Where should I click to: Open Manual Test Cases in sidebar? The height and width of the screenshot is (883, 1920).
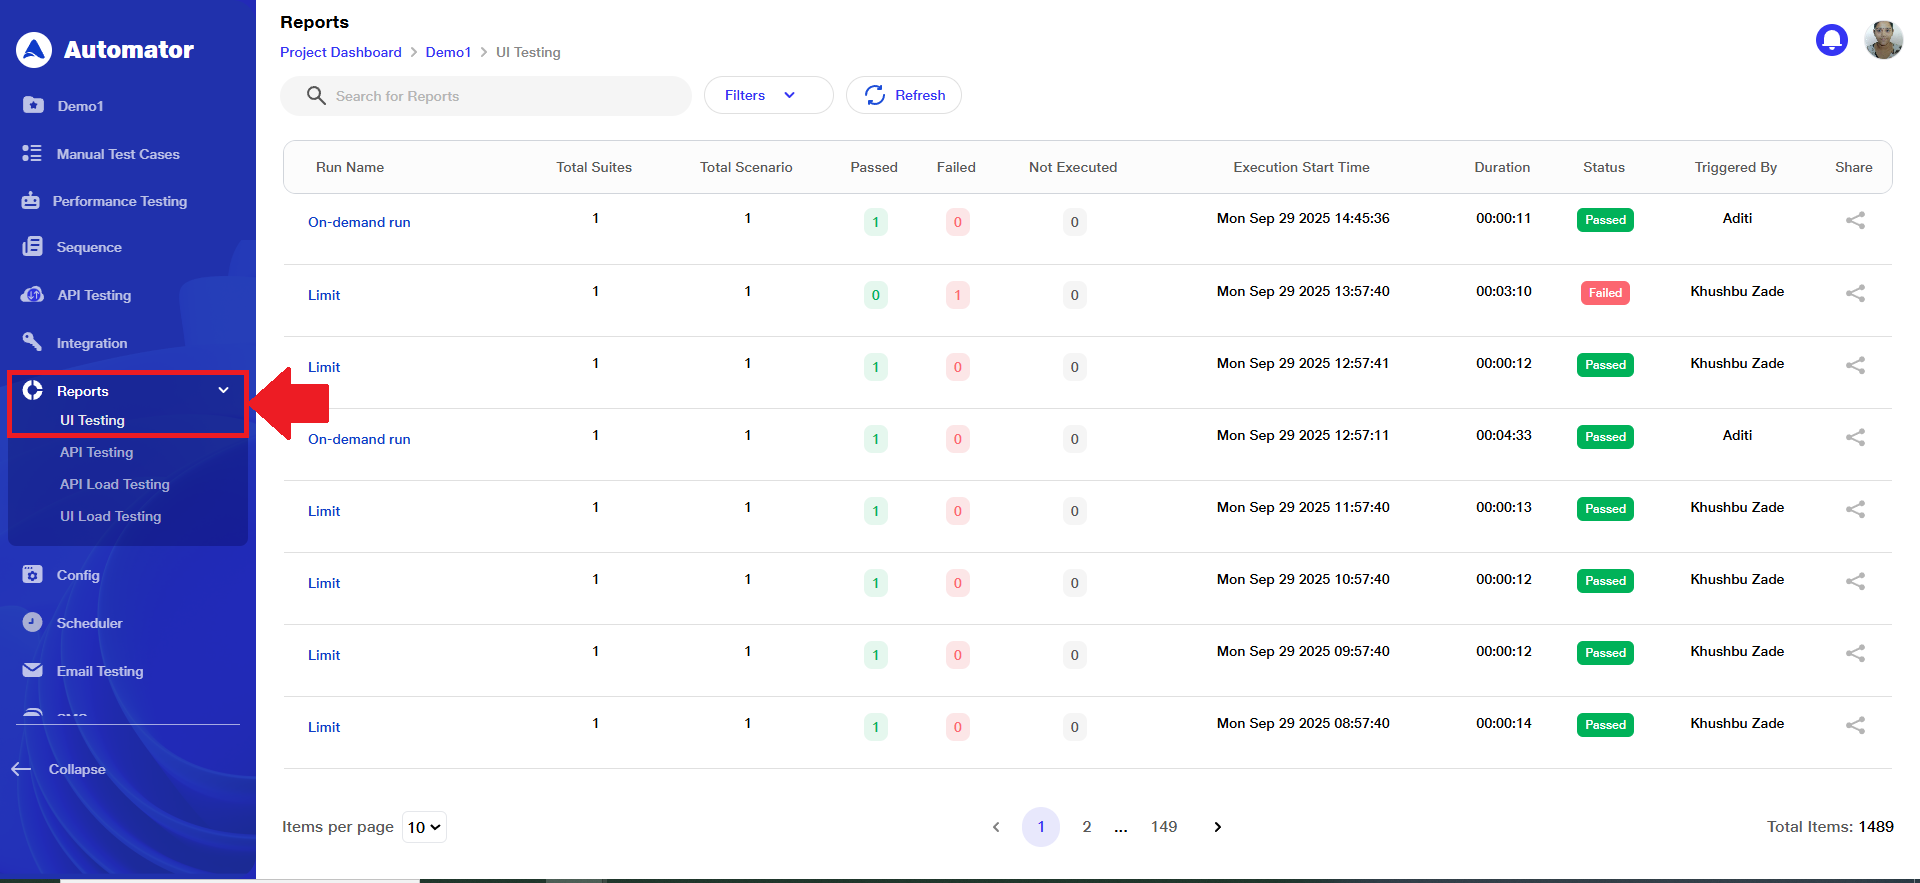point(117,154)
